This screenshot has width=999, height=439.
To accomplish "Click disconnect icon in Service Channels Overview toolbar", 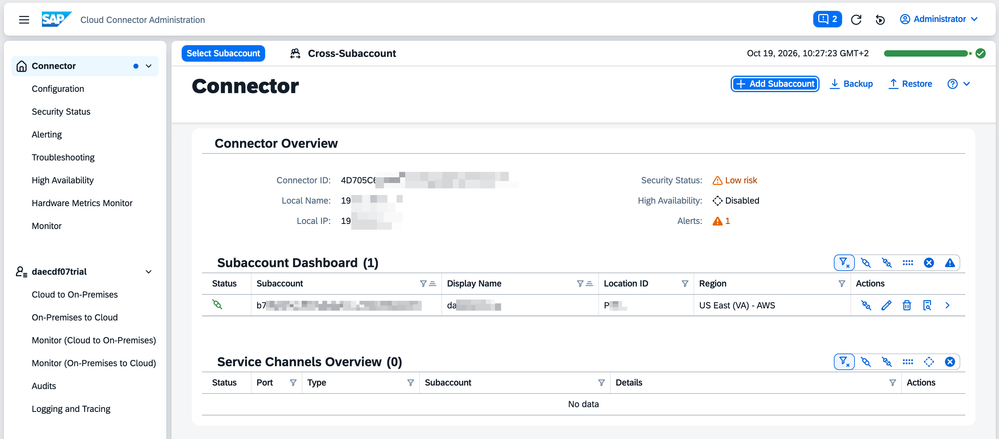I will point(886,361).
